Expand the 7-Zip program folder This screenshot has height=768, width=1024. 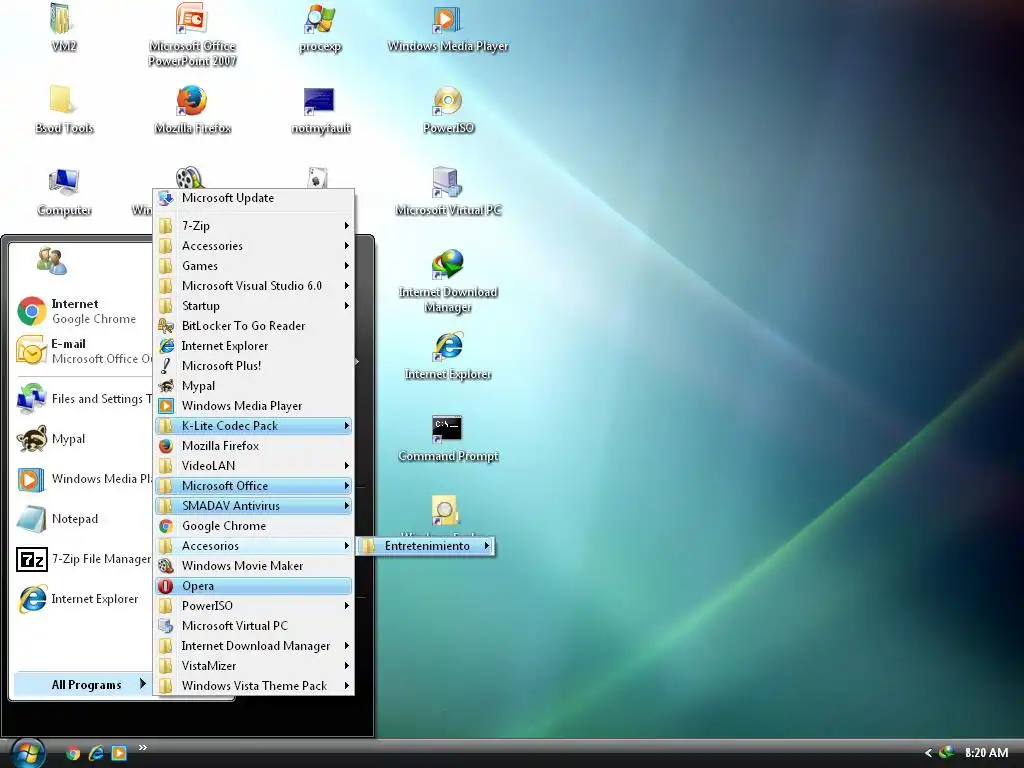pyautogui.click(x=254, y=226)
